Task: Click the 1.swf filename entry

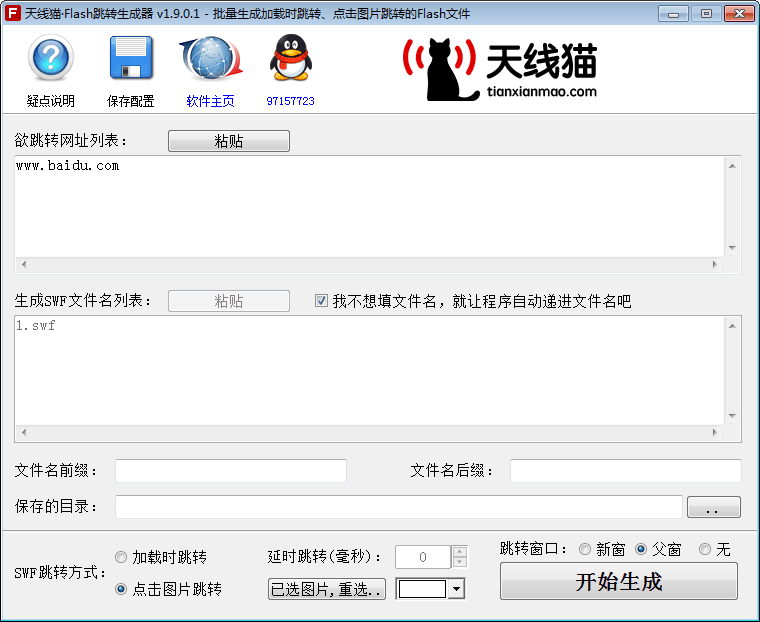Action: (35, 325)
